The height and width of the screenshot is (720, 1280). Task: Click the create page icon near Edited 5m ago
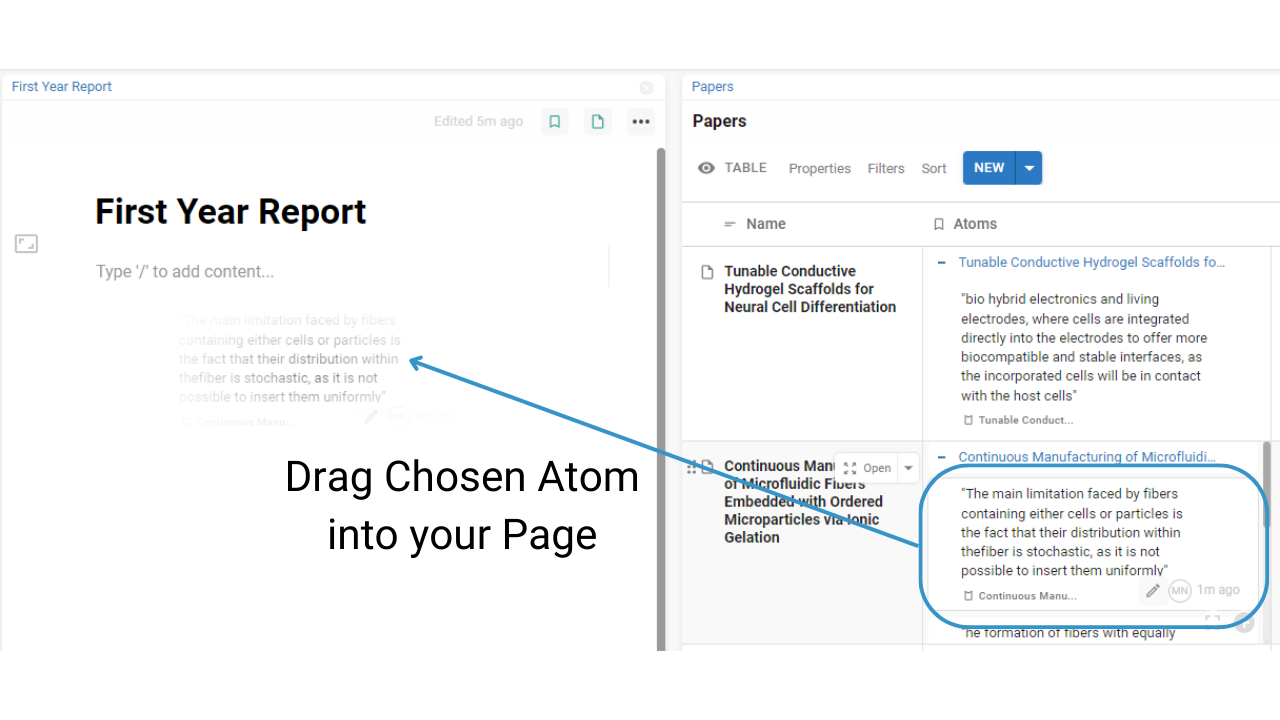pyautogui.click(x=597, y=121)
